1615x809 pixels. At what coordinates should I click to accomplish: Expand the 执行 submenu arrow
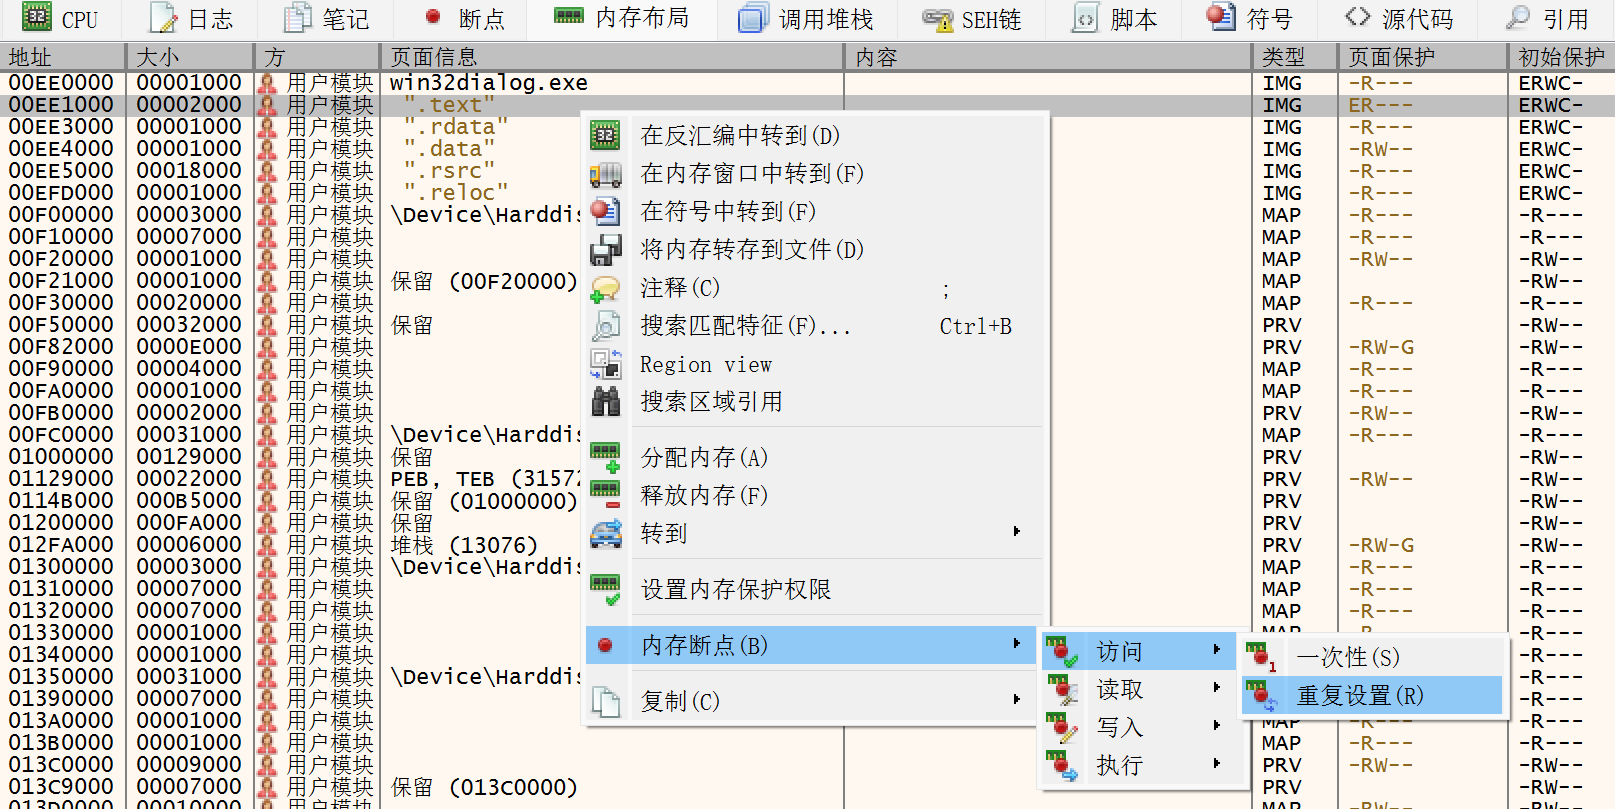[x=1217, y=764]
